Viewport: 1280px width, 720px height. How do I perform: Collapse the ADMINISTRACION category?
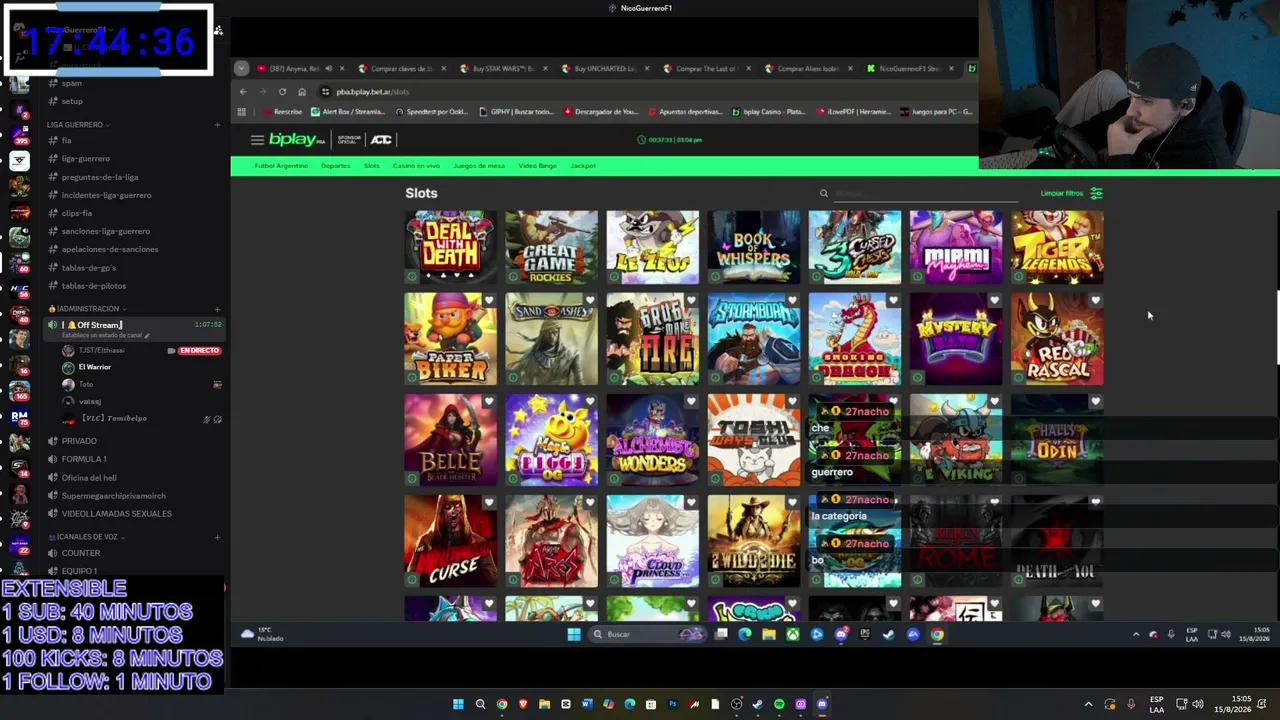click(x=85, y=309)
